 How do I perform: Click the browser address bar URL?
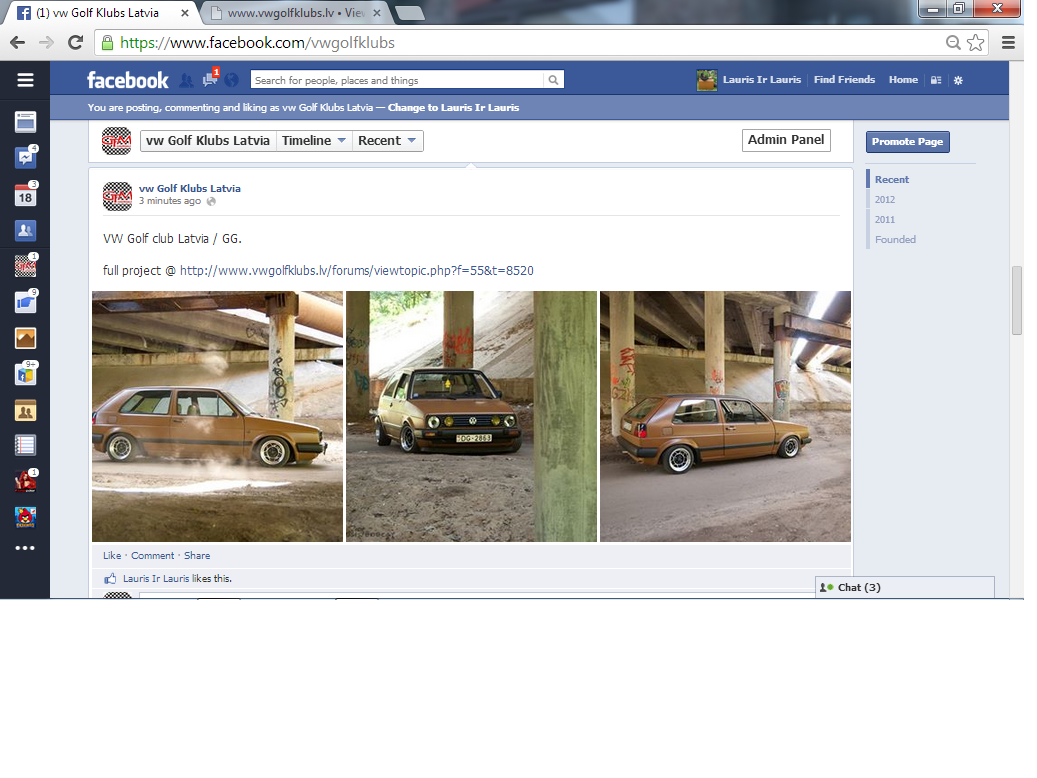pyautogui.click(x=257, y=43)
